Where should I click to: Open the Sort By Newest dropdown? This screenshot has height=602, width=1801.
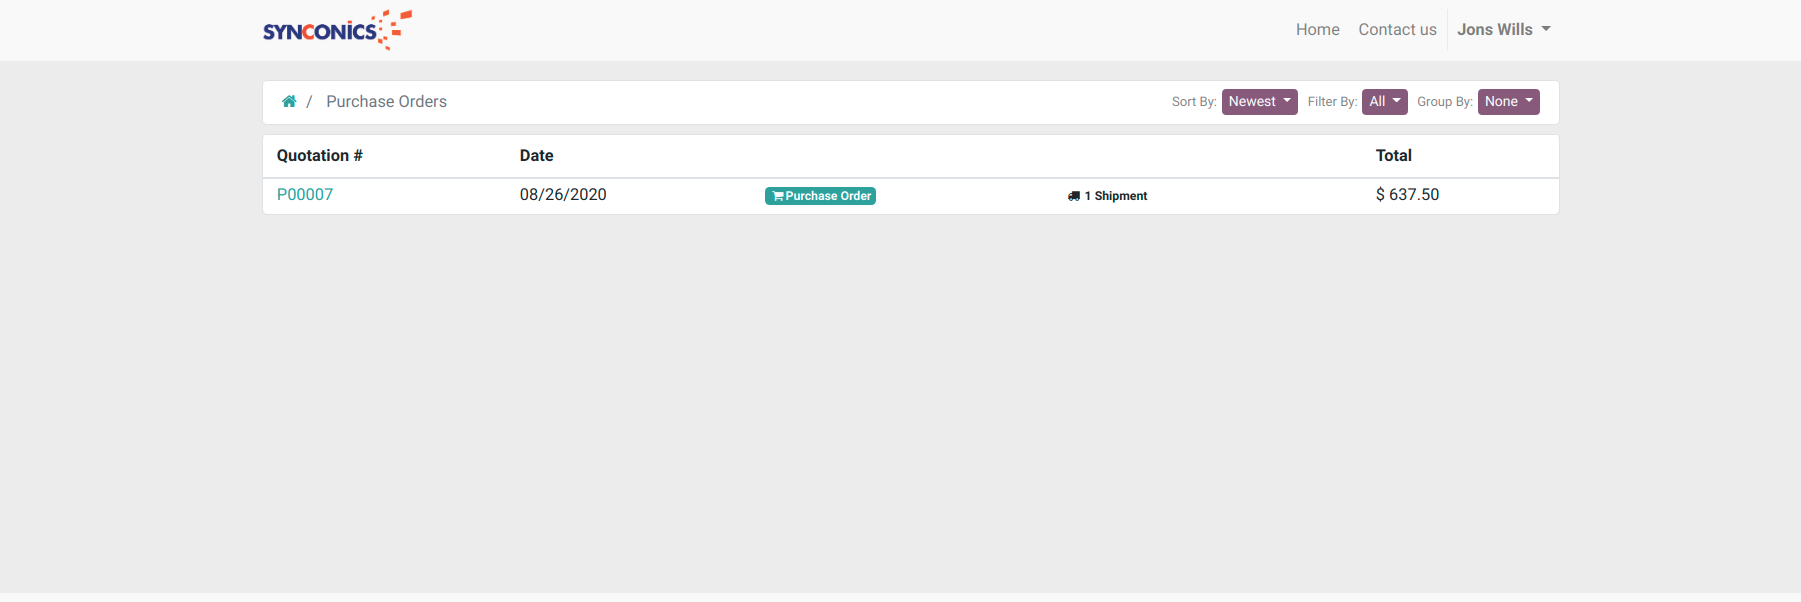[1259, 102]
